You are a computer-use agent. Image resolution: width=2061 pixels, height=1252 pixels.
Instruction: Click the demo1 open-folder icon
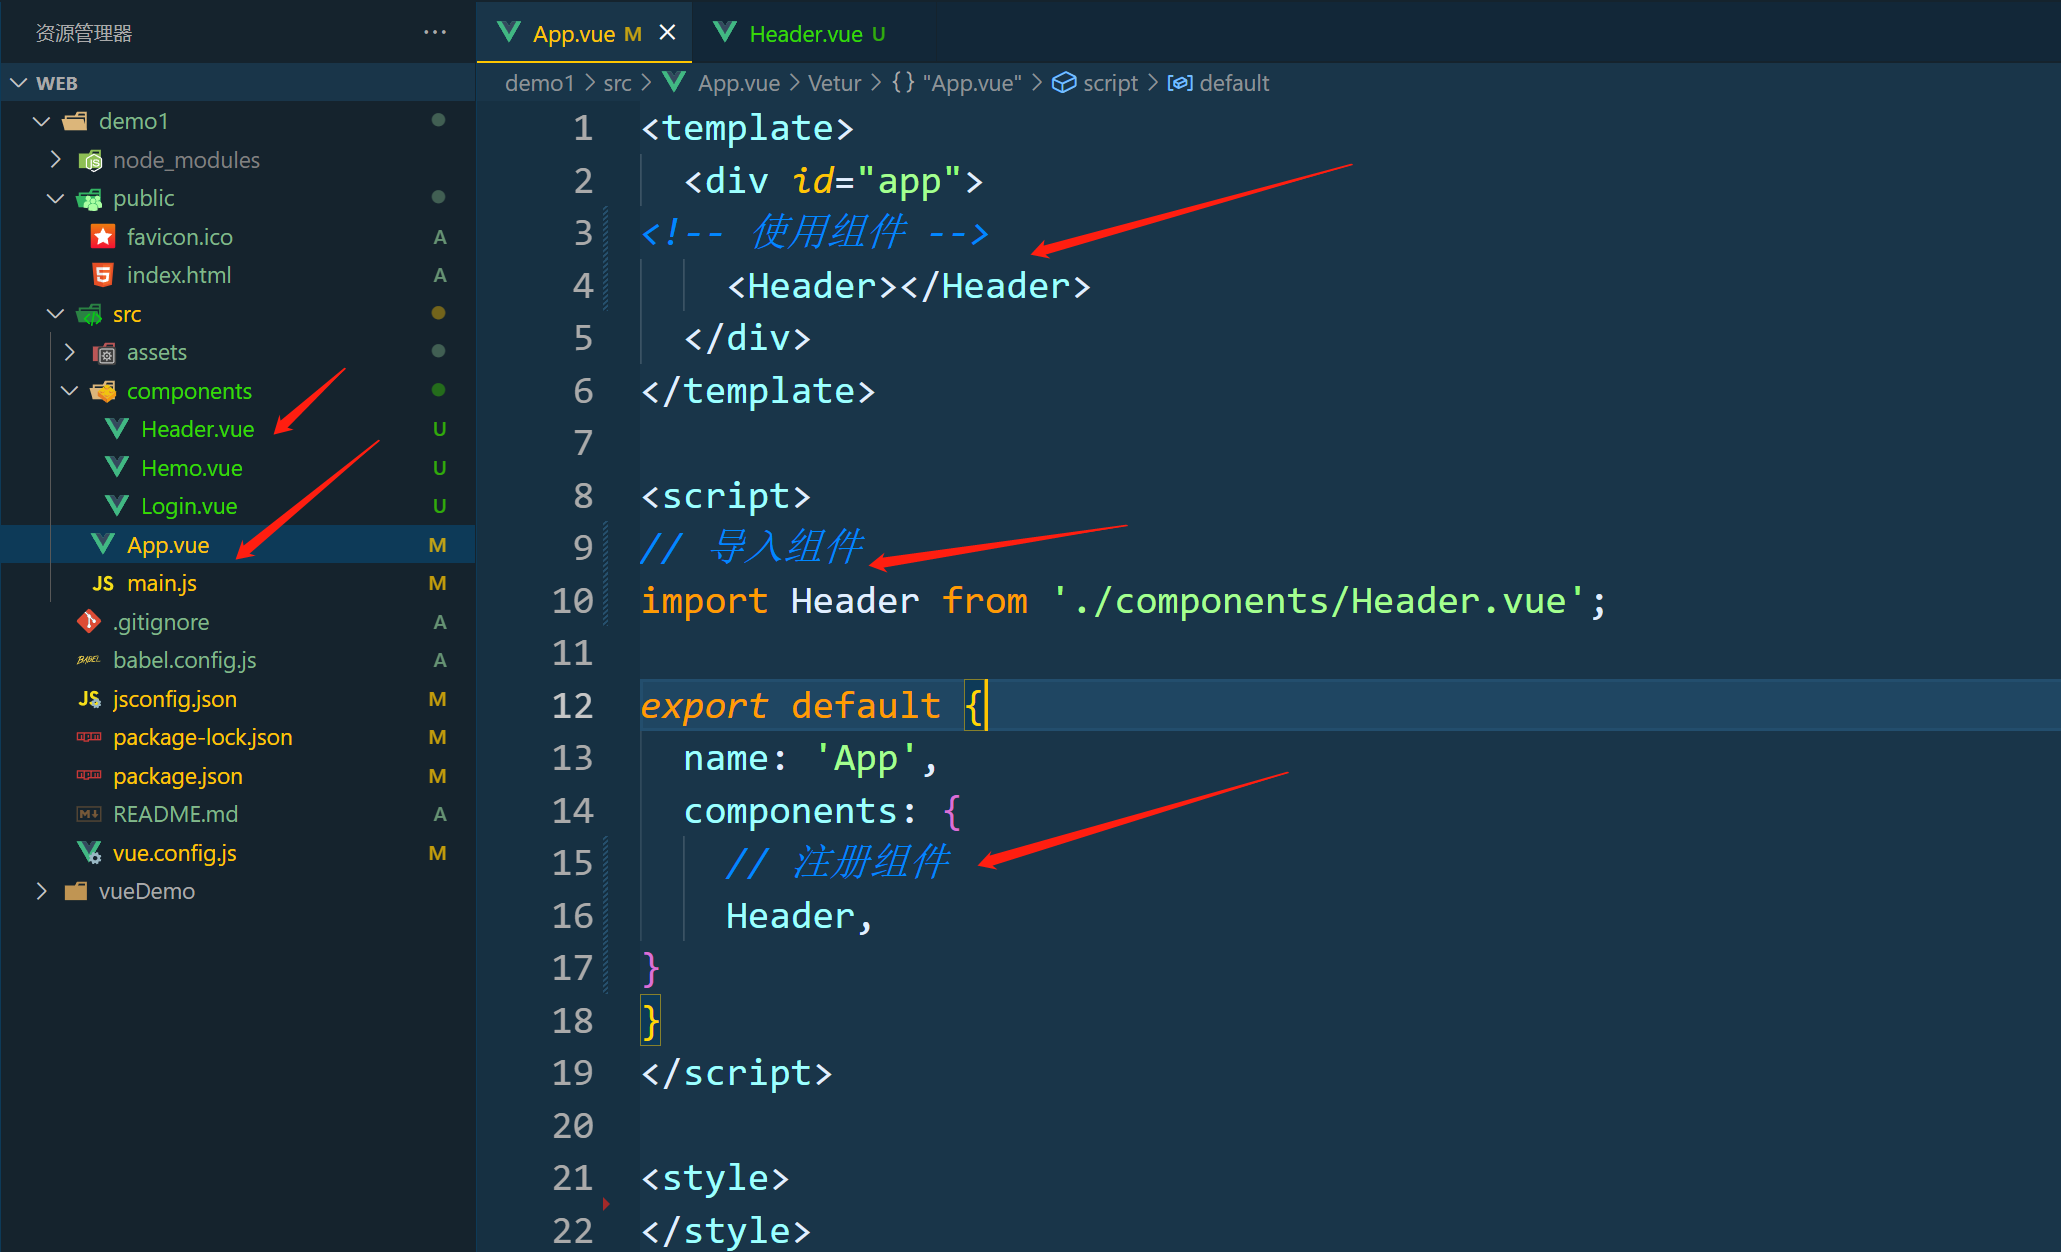point(75,121)
